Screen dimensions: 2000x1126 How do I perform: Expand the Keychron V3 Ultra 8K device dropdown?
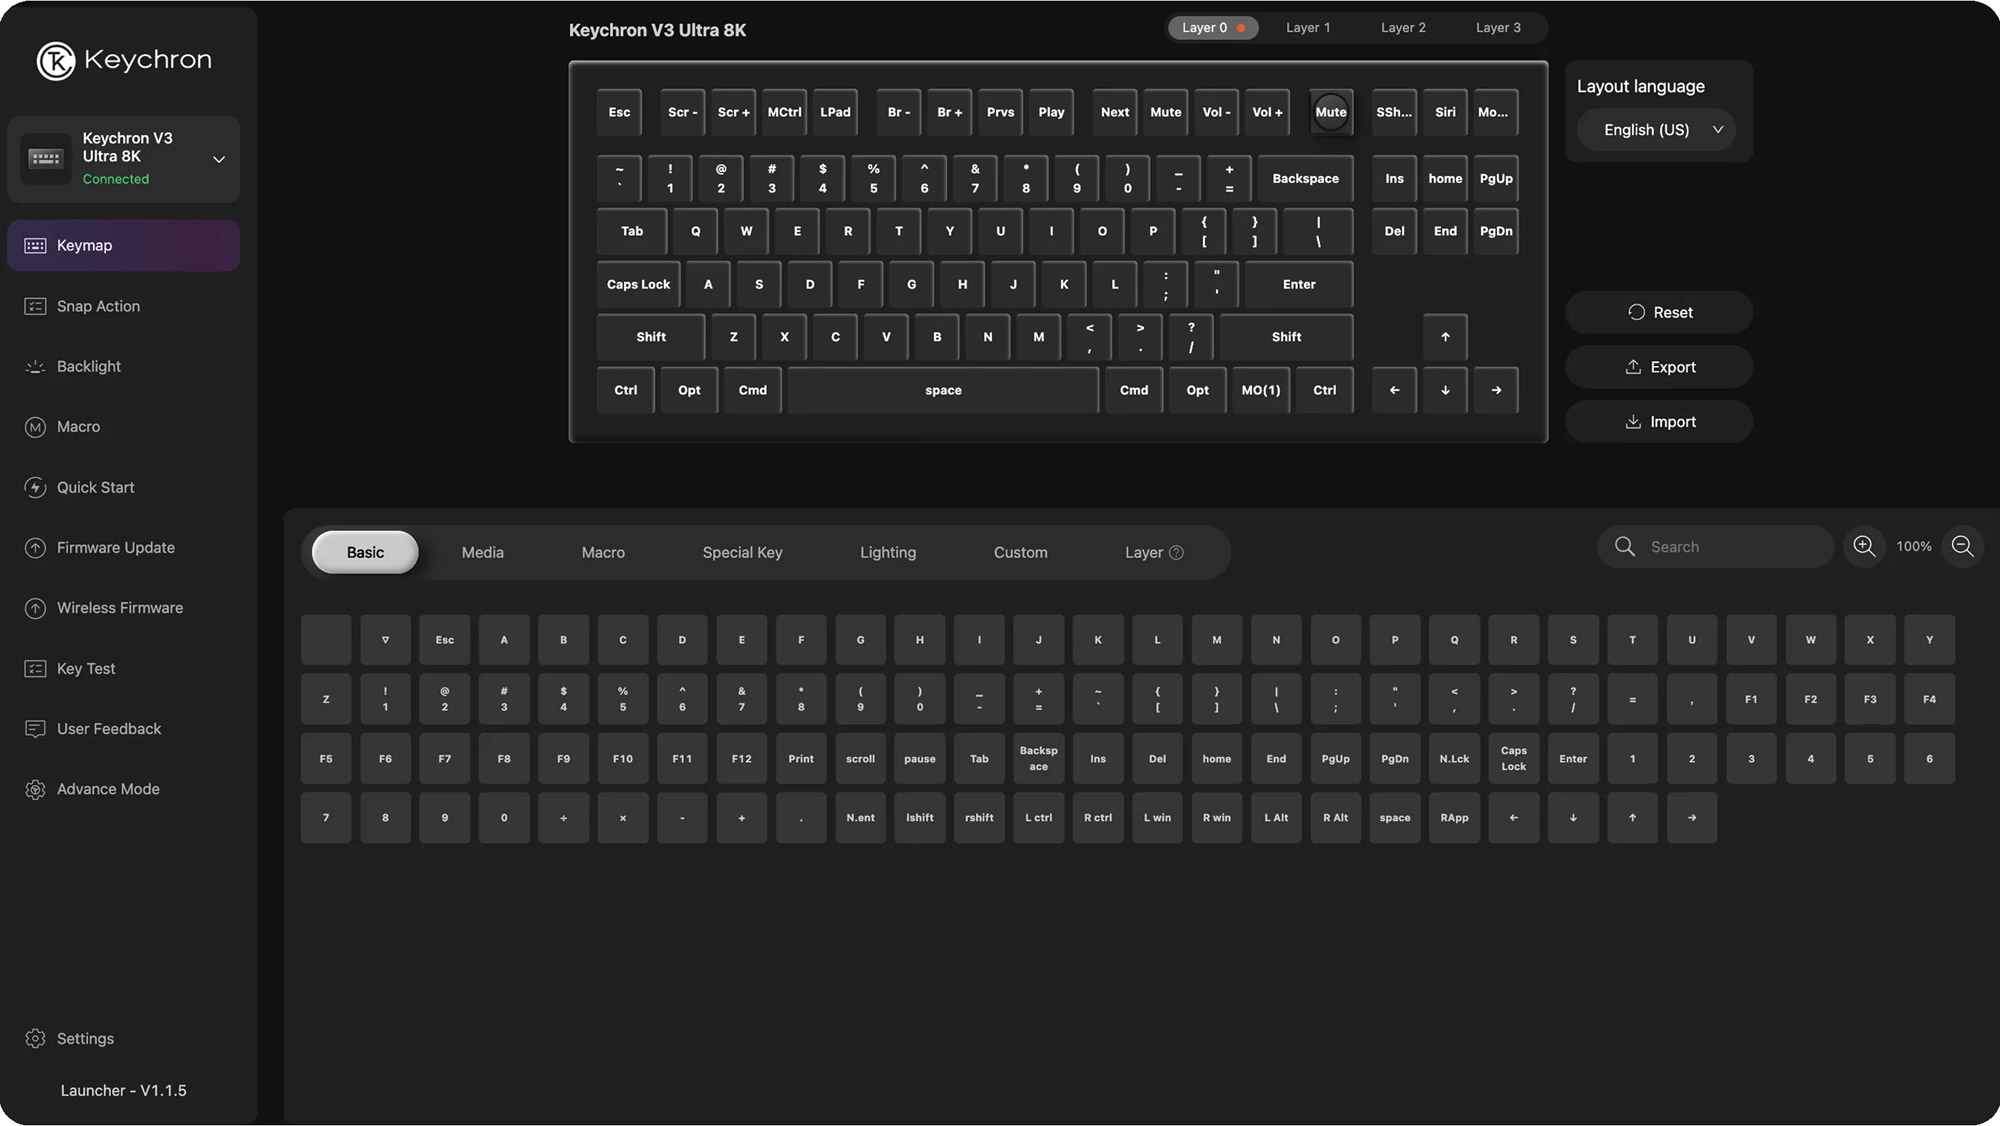click(x=219, y=159)
